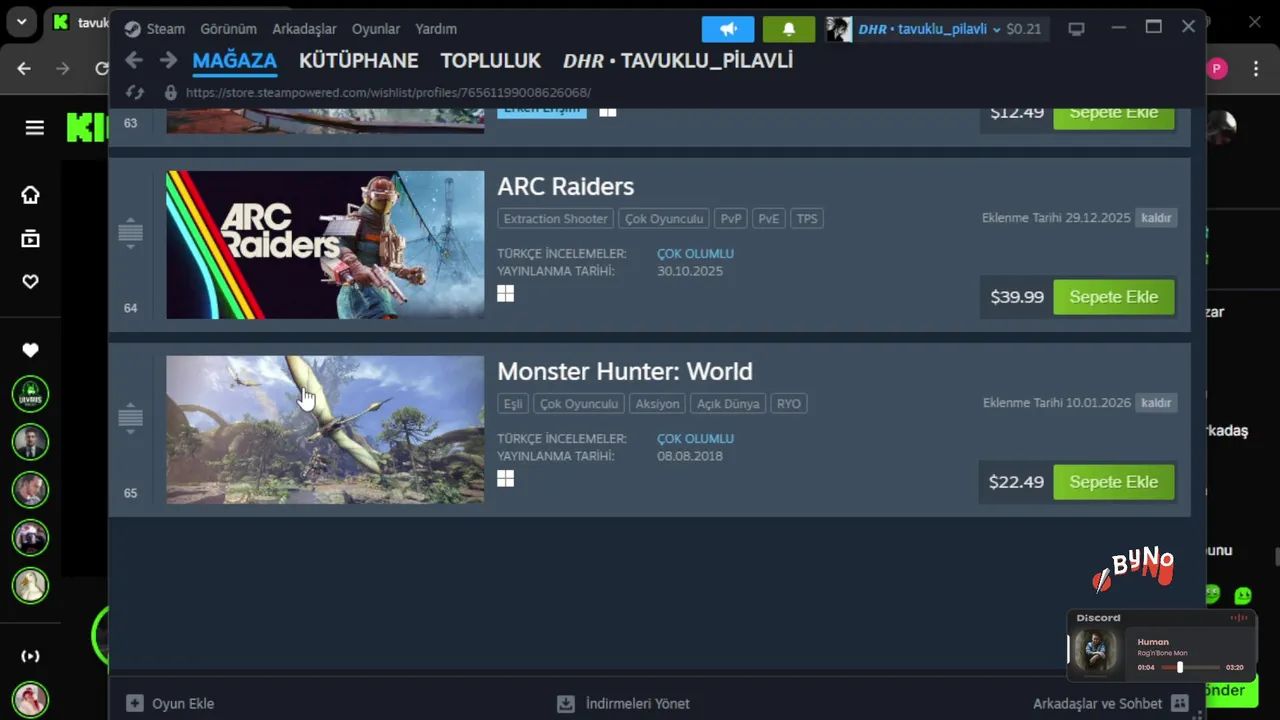Screen dimensions: 1280x720
Task: Open the Görünüm menu
Action: pyautogui.click(x=228, y=29)
